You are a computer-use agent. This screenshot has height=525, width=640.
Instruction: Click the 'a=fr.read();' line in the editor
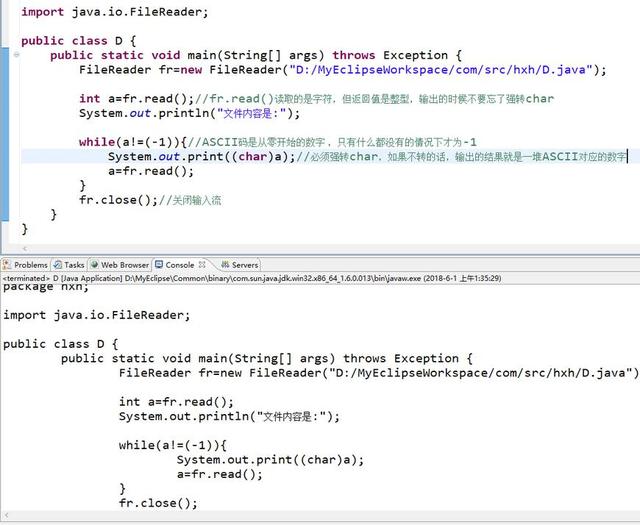[x=151, y=171]
